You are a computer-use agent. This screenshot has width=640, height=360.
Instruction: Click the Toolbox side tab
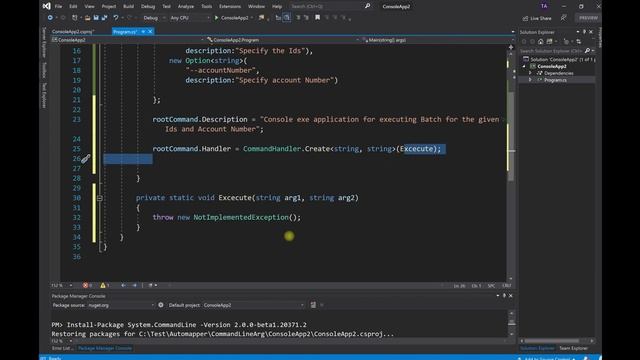(x=44, y=70)
